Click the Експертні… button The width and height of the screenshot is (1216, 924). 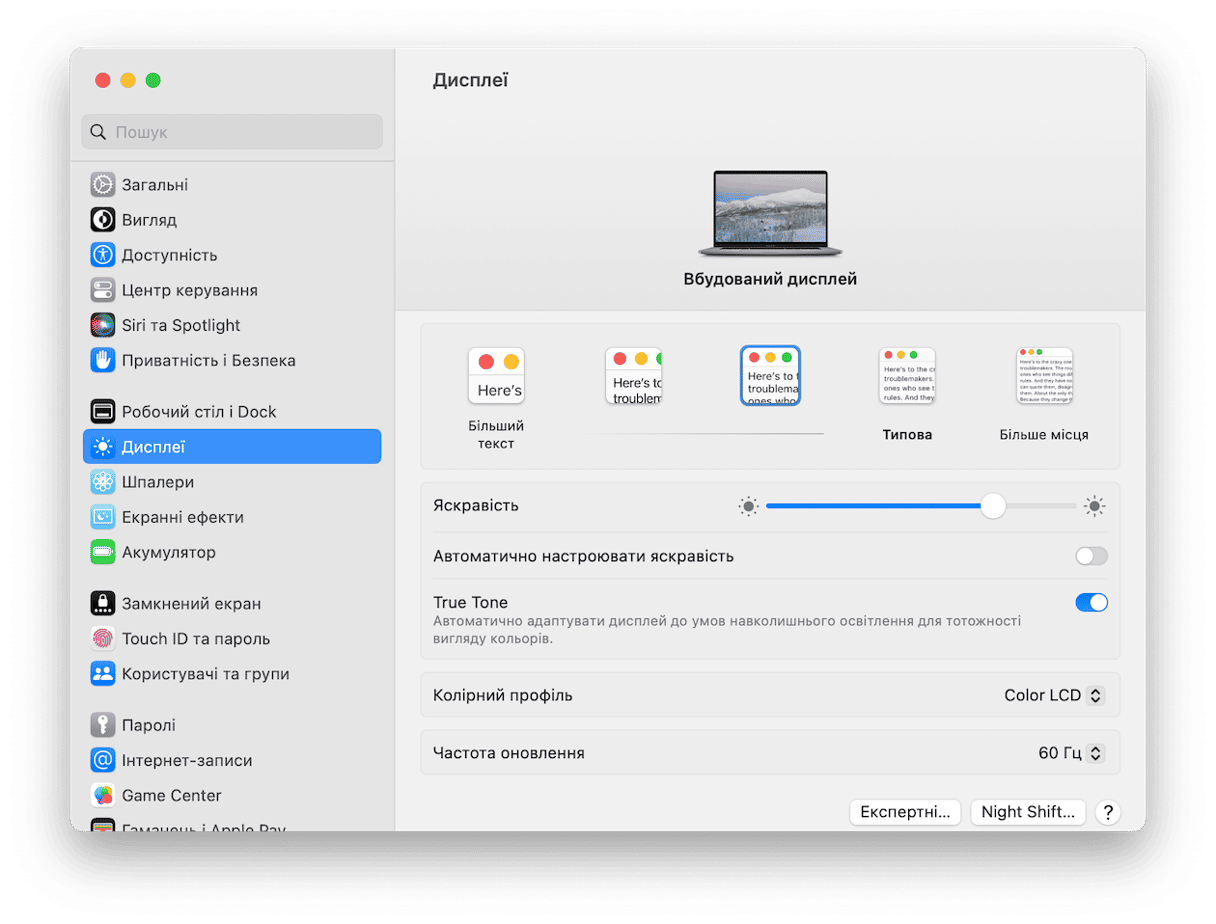tap(905, 812)
